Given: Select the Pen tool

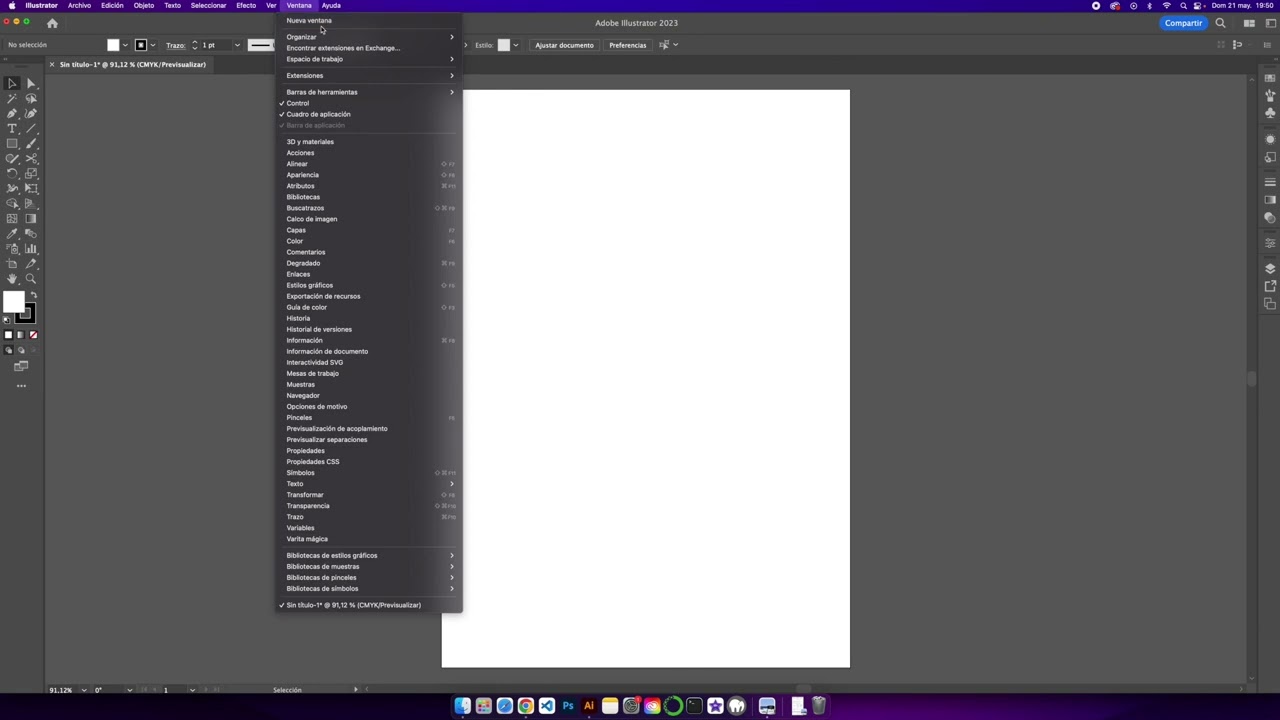Looking at the screenshot, I should click(12, 113).
